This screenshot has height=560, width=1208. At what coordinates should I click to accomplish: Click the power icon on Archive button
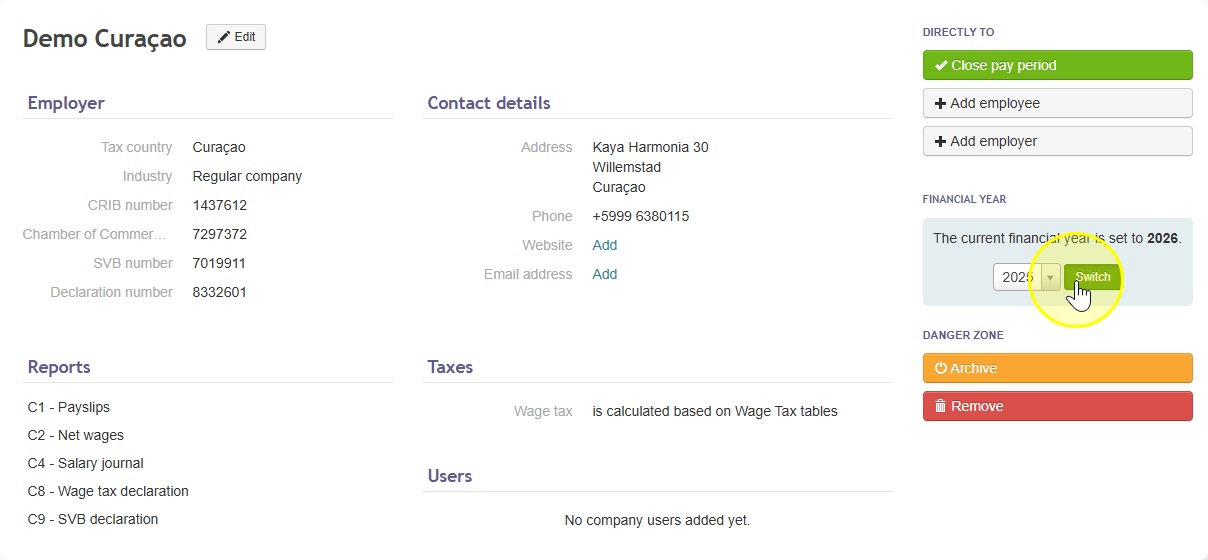tap(941, 368)
